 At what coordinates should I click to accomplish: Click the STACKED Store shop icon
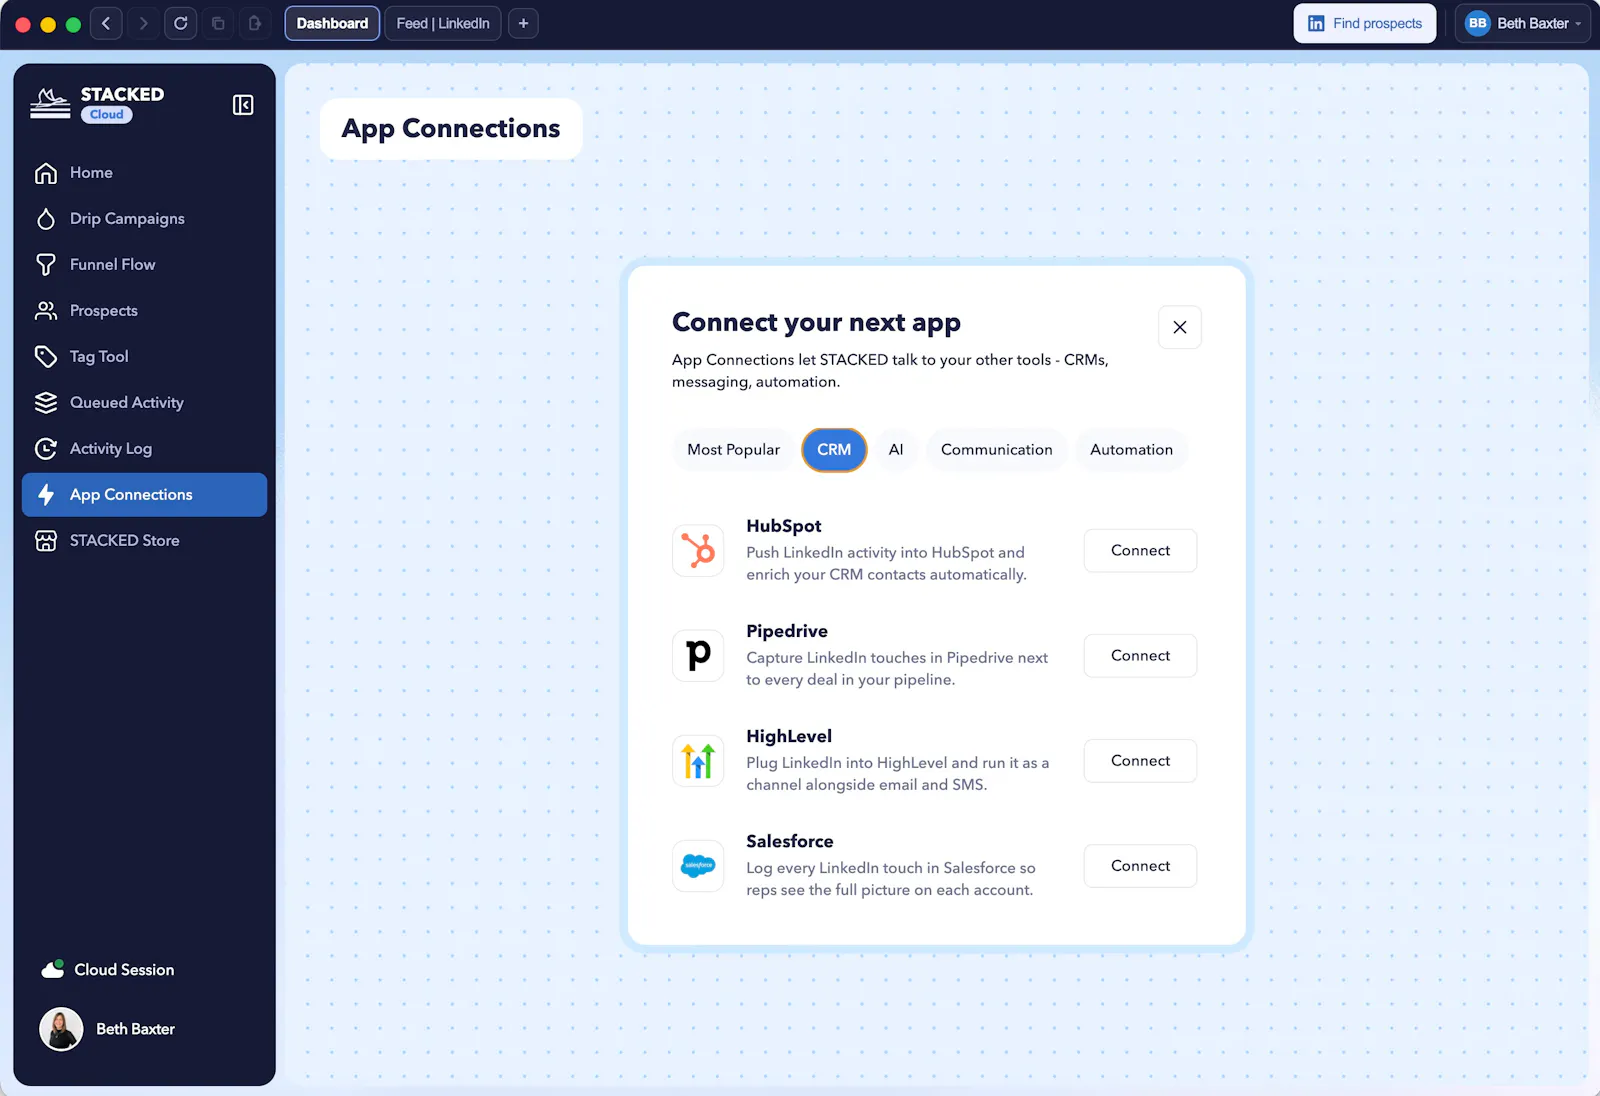pos(46,541)
